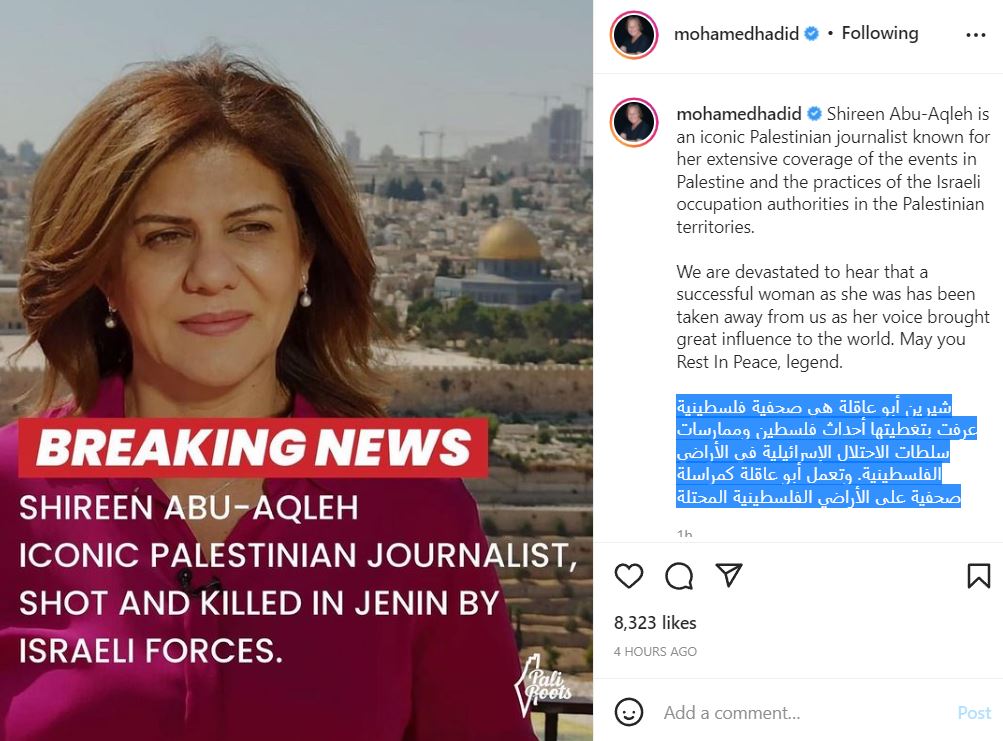The width and height of the screenshot is (1003, 741).
Task: Save the post with the bookmark icon
Action: (x=979, y=576)
